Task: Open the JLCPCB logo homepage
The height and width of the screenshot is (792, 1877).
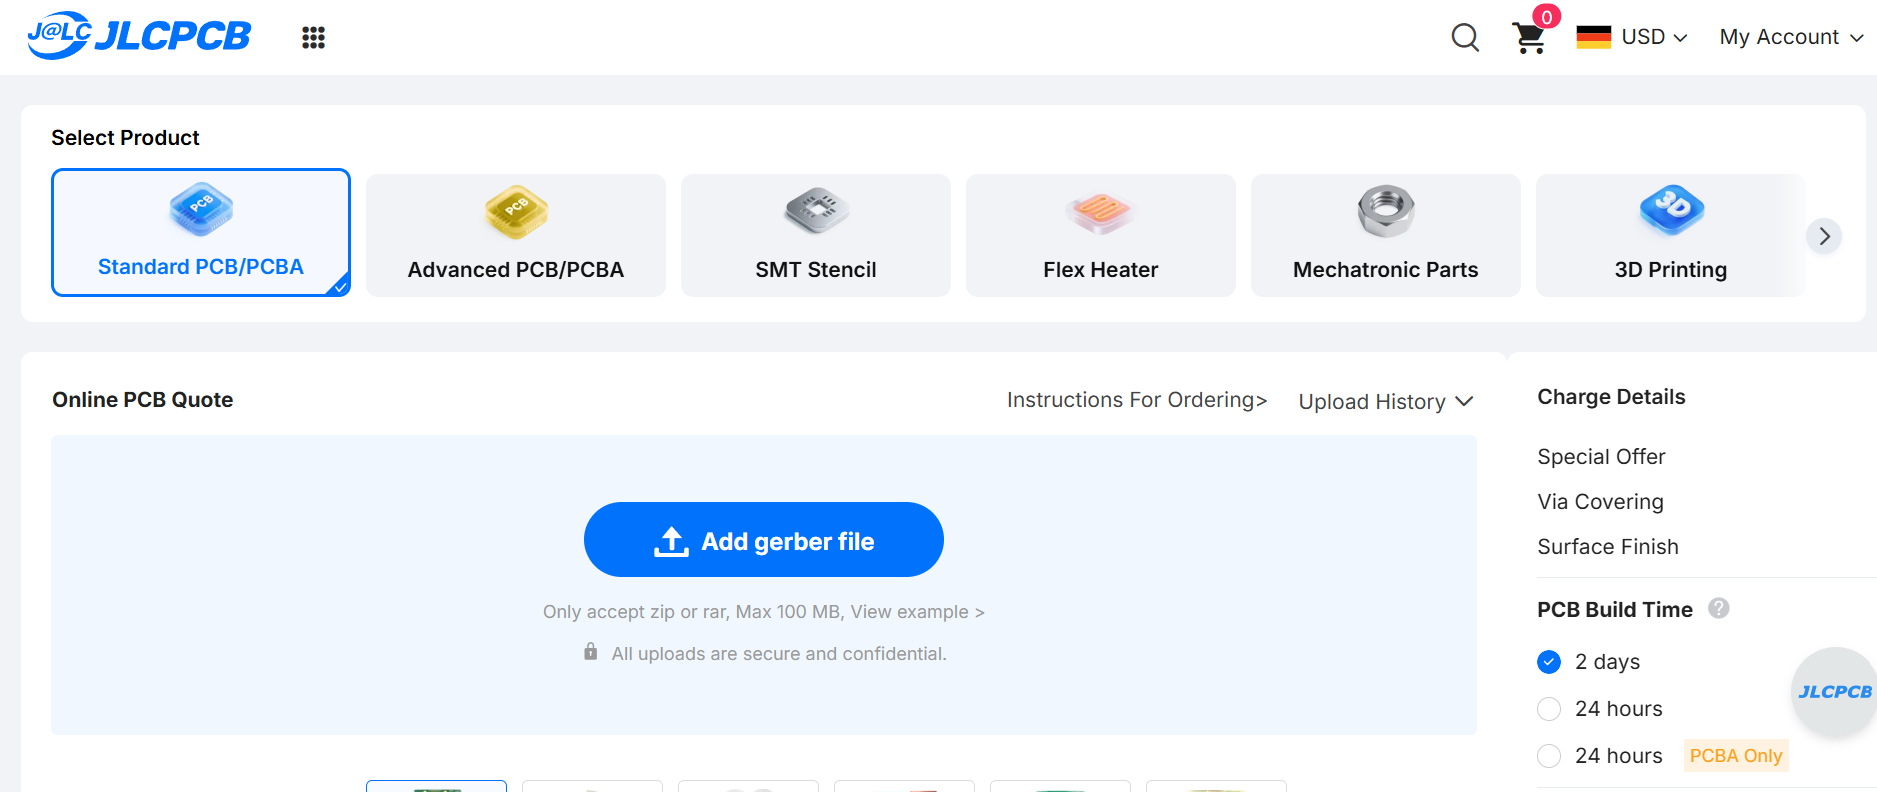Action: [x=139, y=36]
